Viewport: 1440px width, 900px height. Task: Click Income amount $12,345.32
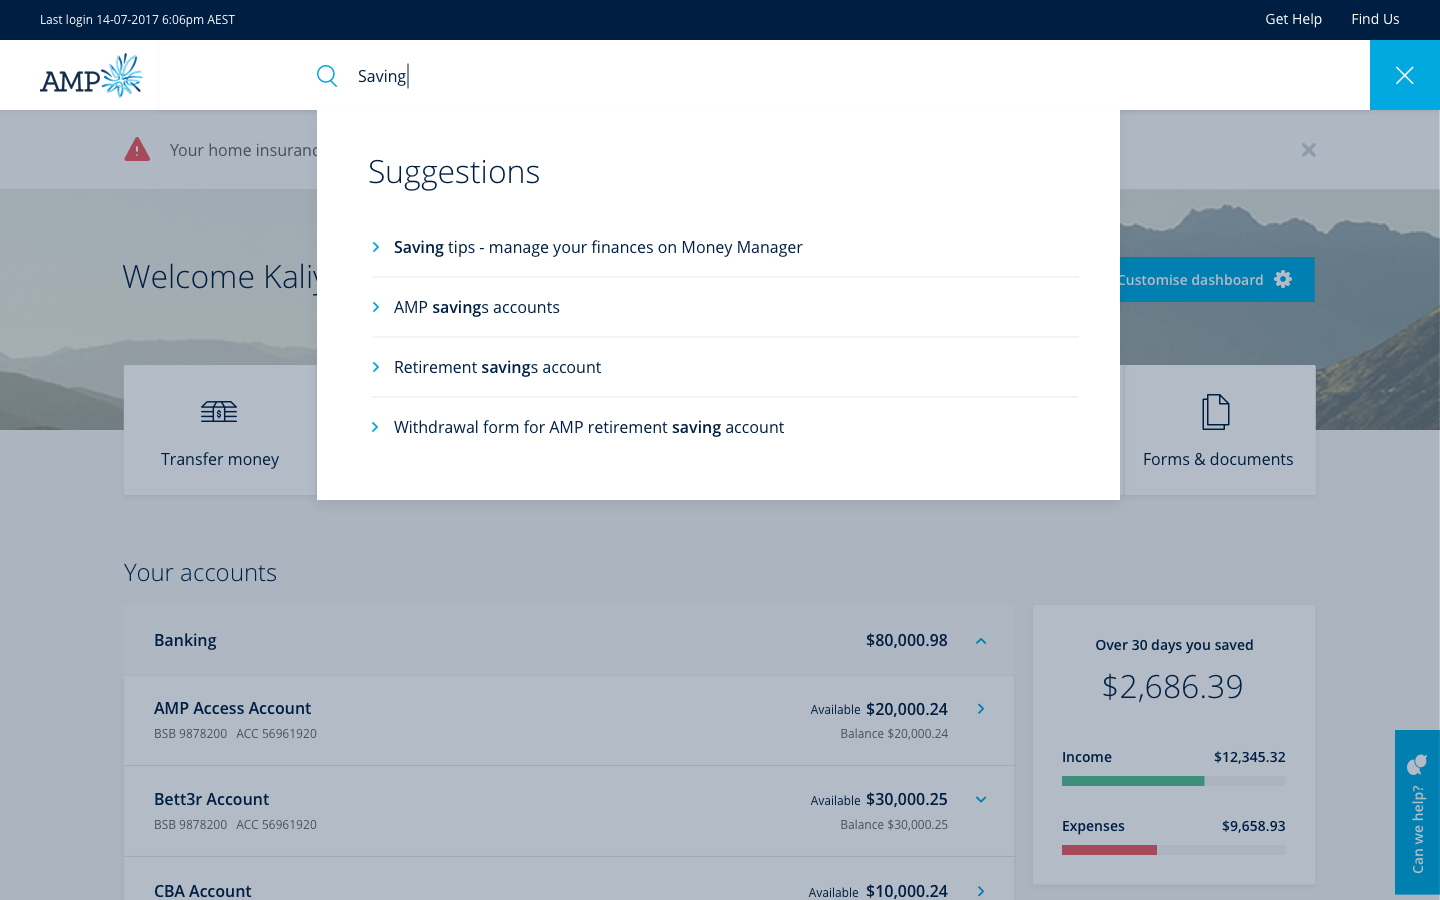[x=1250, y=757]
